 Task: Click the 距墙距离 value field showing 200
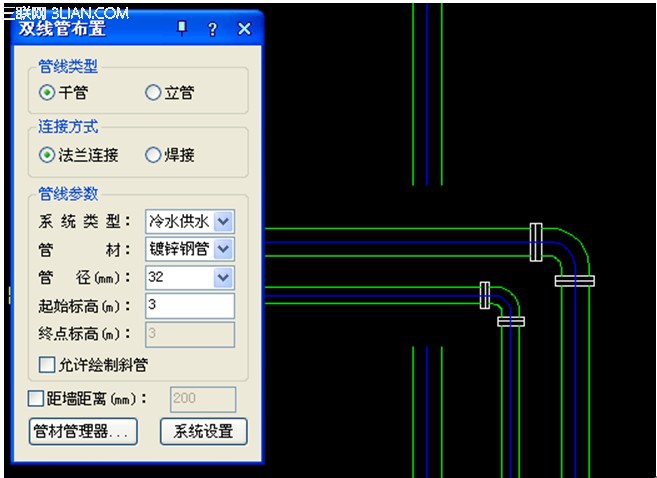coord(203,399)
